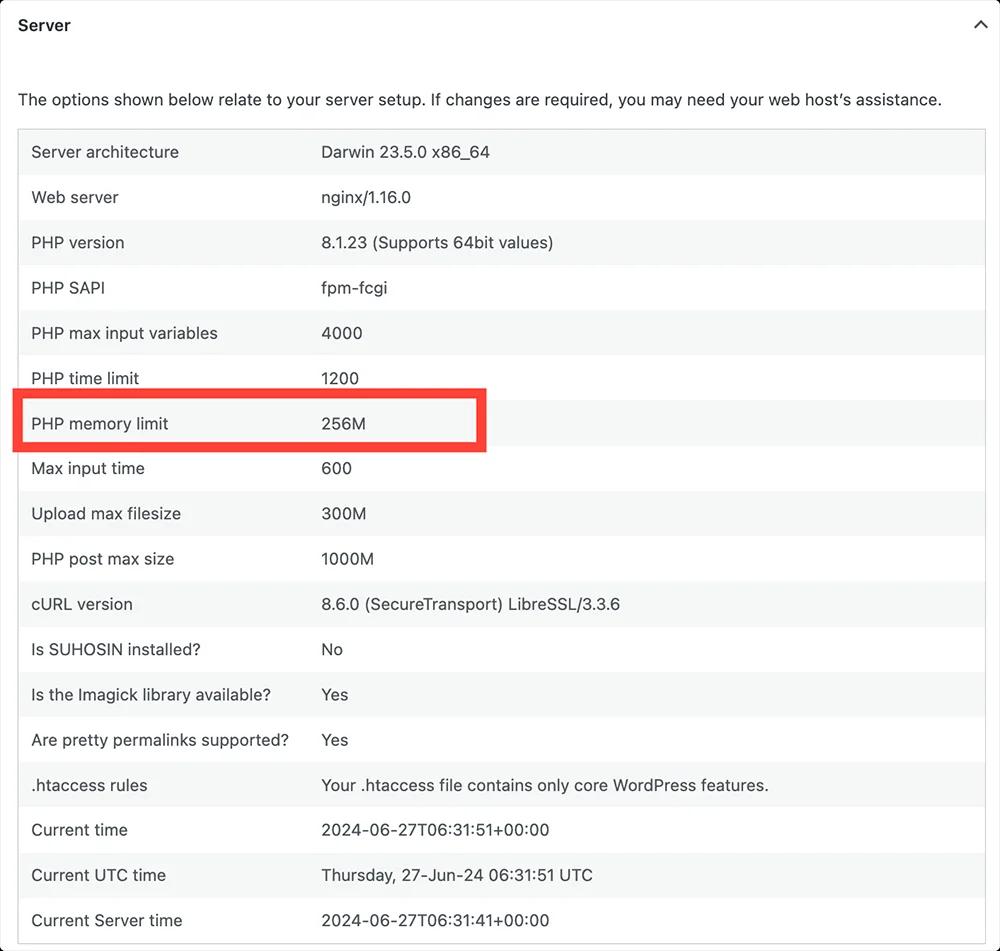Image resolution: width=1000 pixels, height=951 pixels.
Task: Select the value '300M'
Action: click(344, 514)
